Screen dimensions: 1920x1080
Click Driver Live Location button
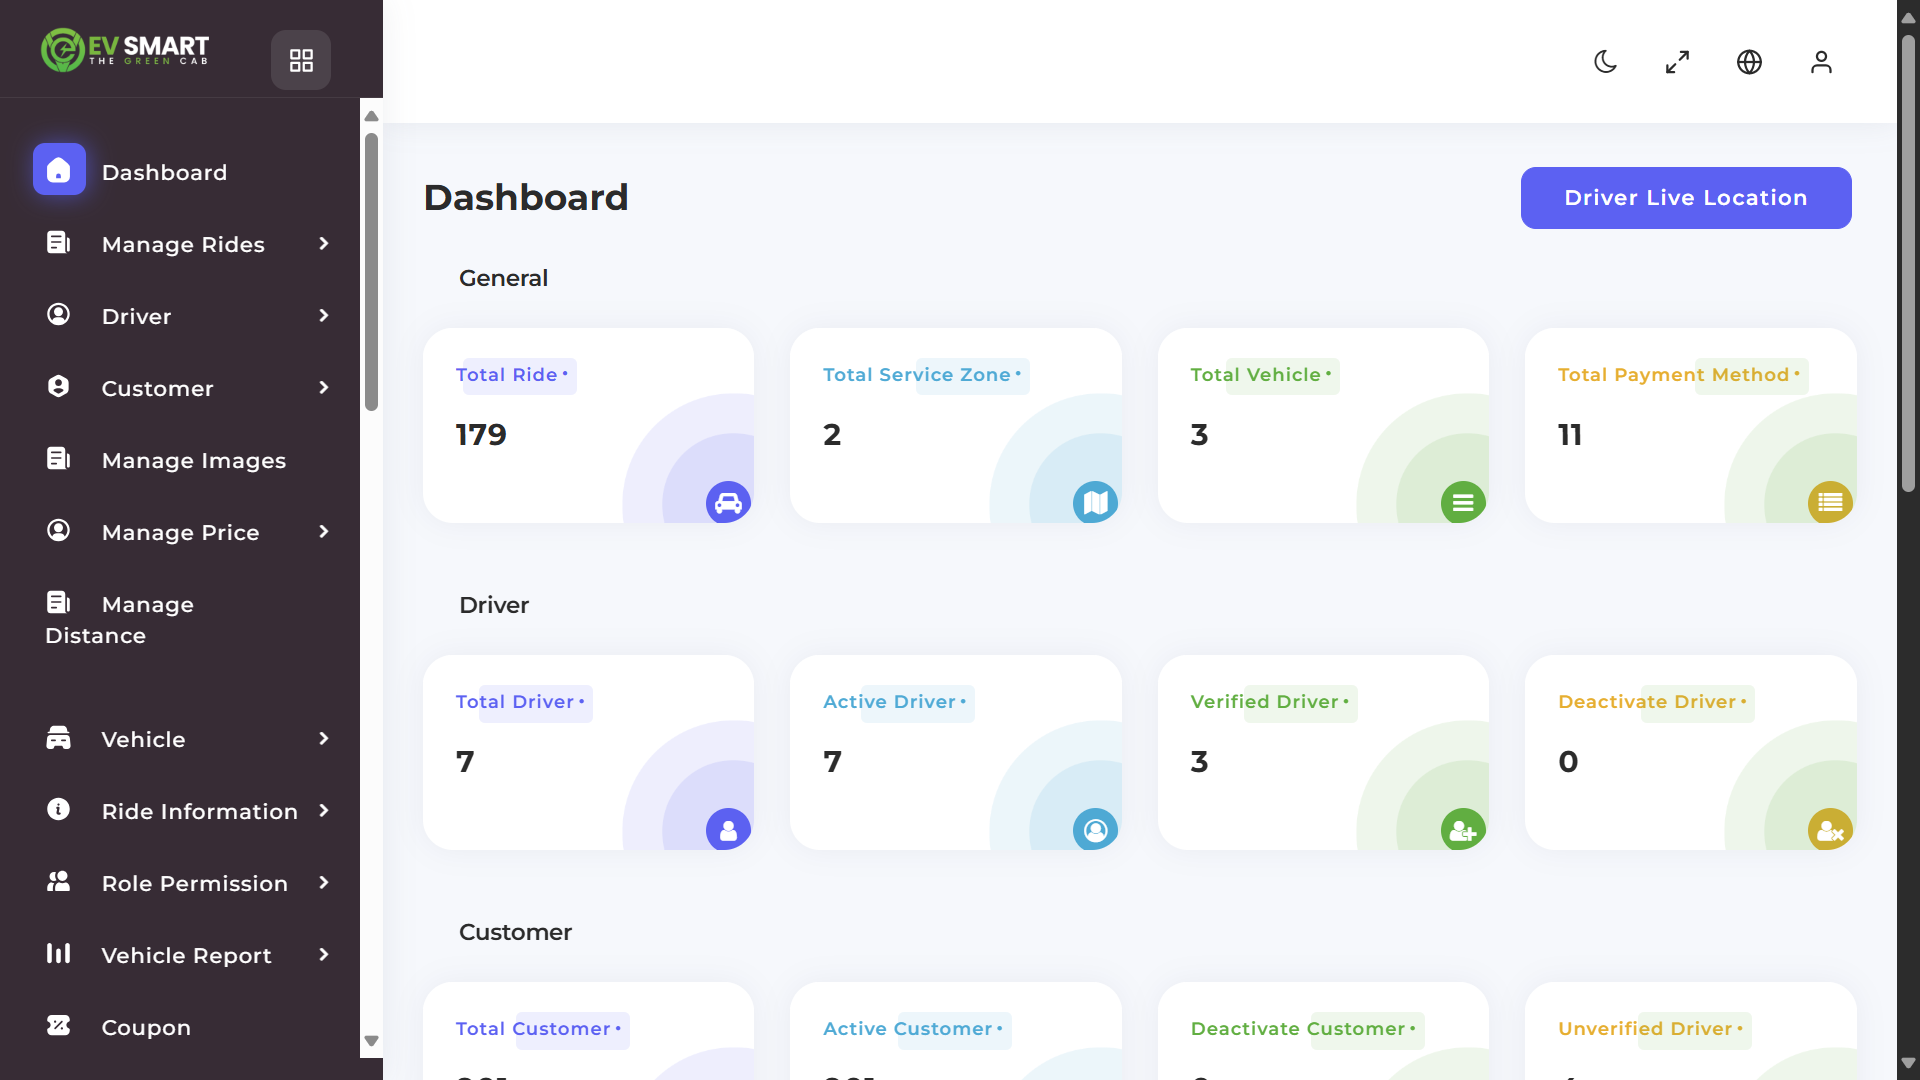(x=1686, y=198)
